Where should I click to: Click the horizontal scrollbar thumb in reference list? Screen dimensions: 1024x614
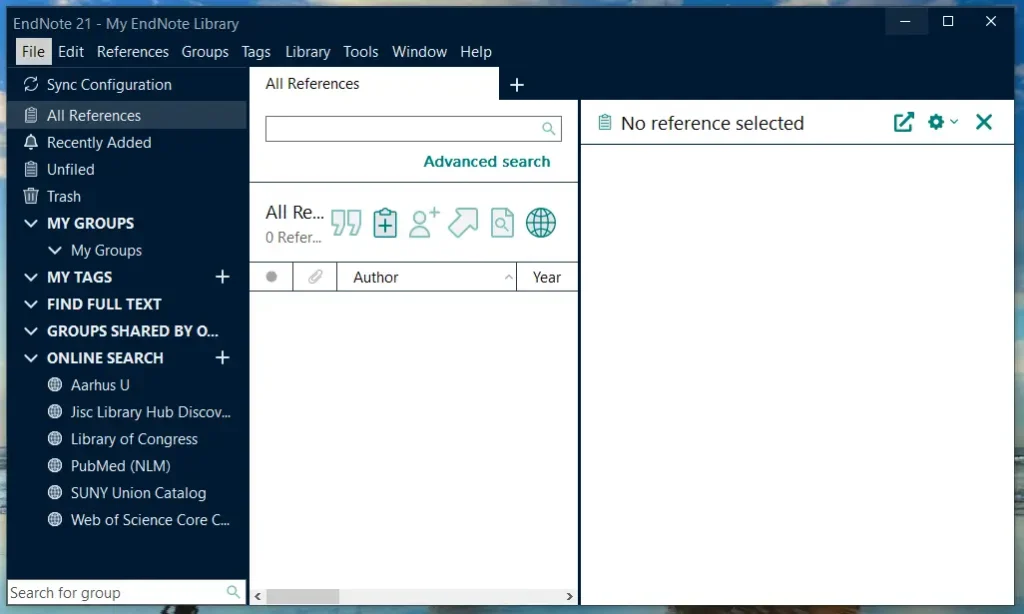point(302,596)
